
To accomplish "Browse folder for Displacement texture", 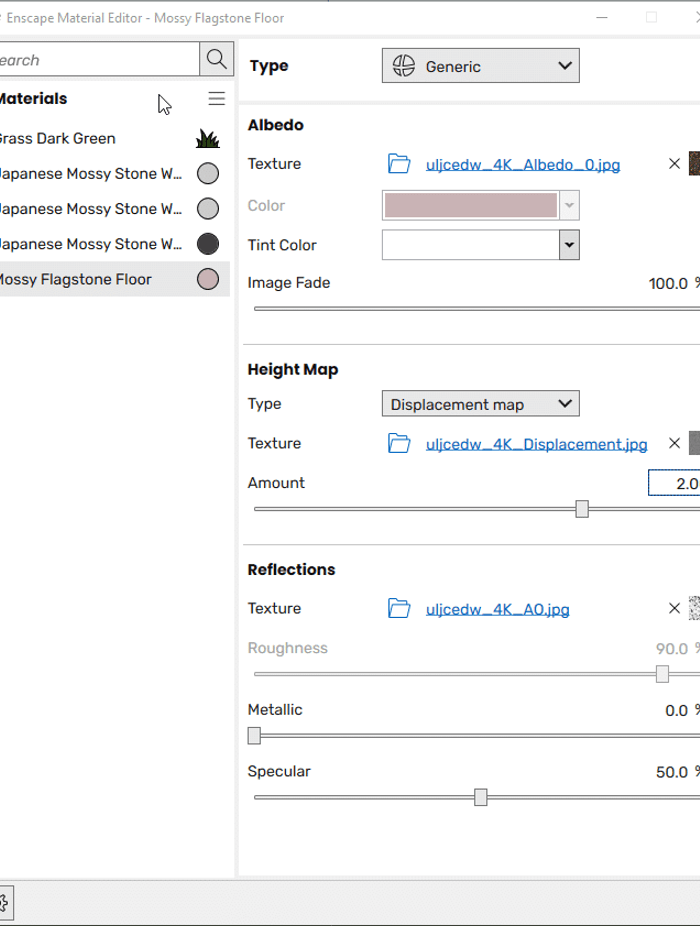I will 399,444.
